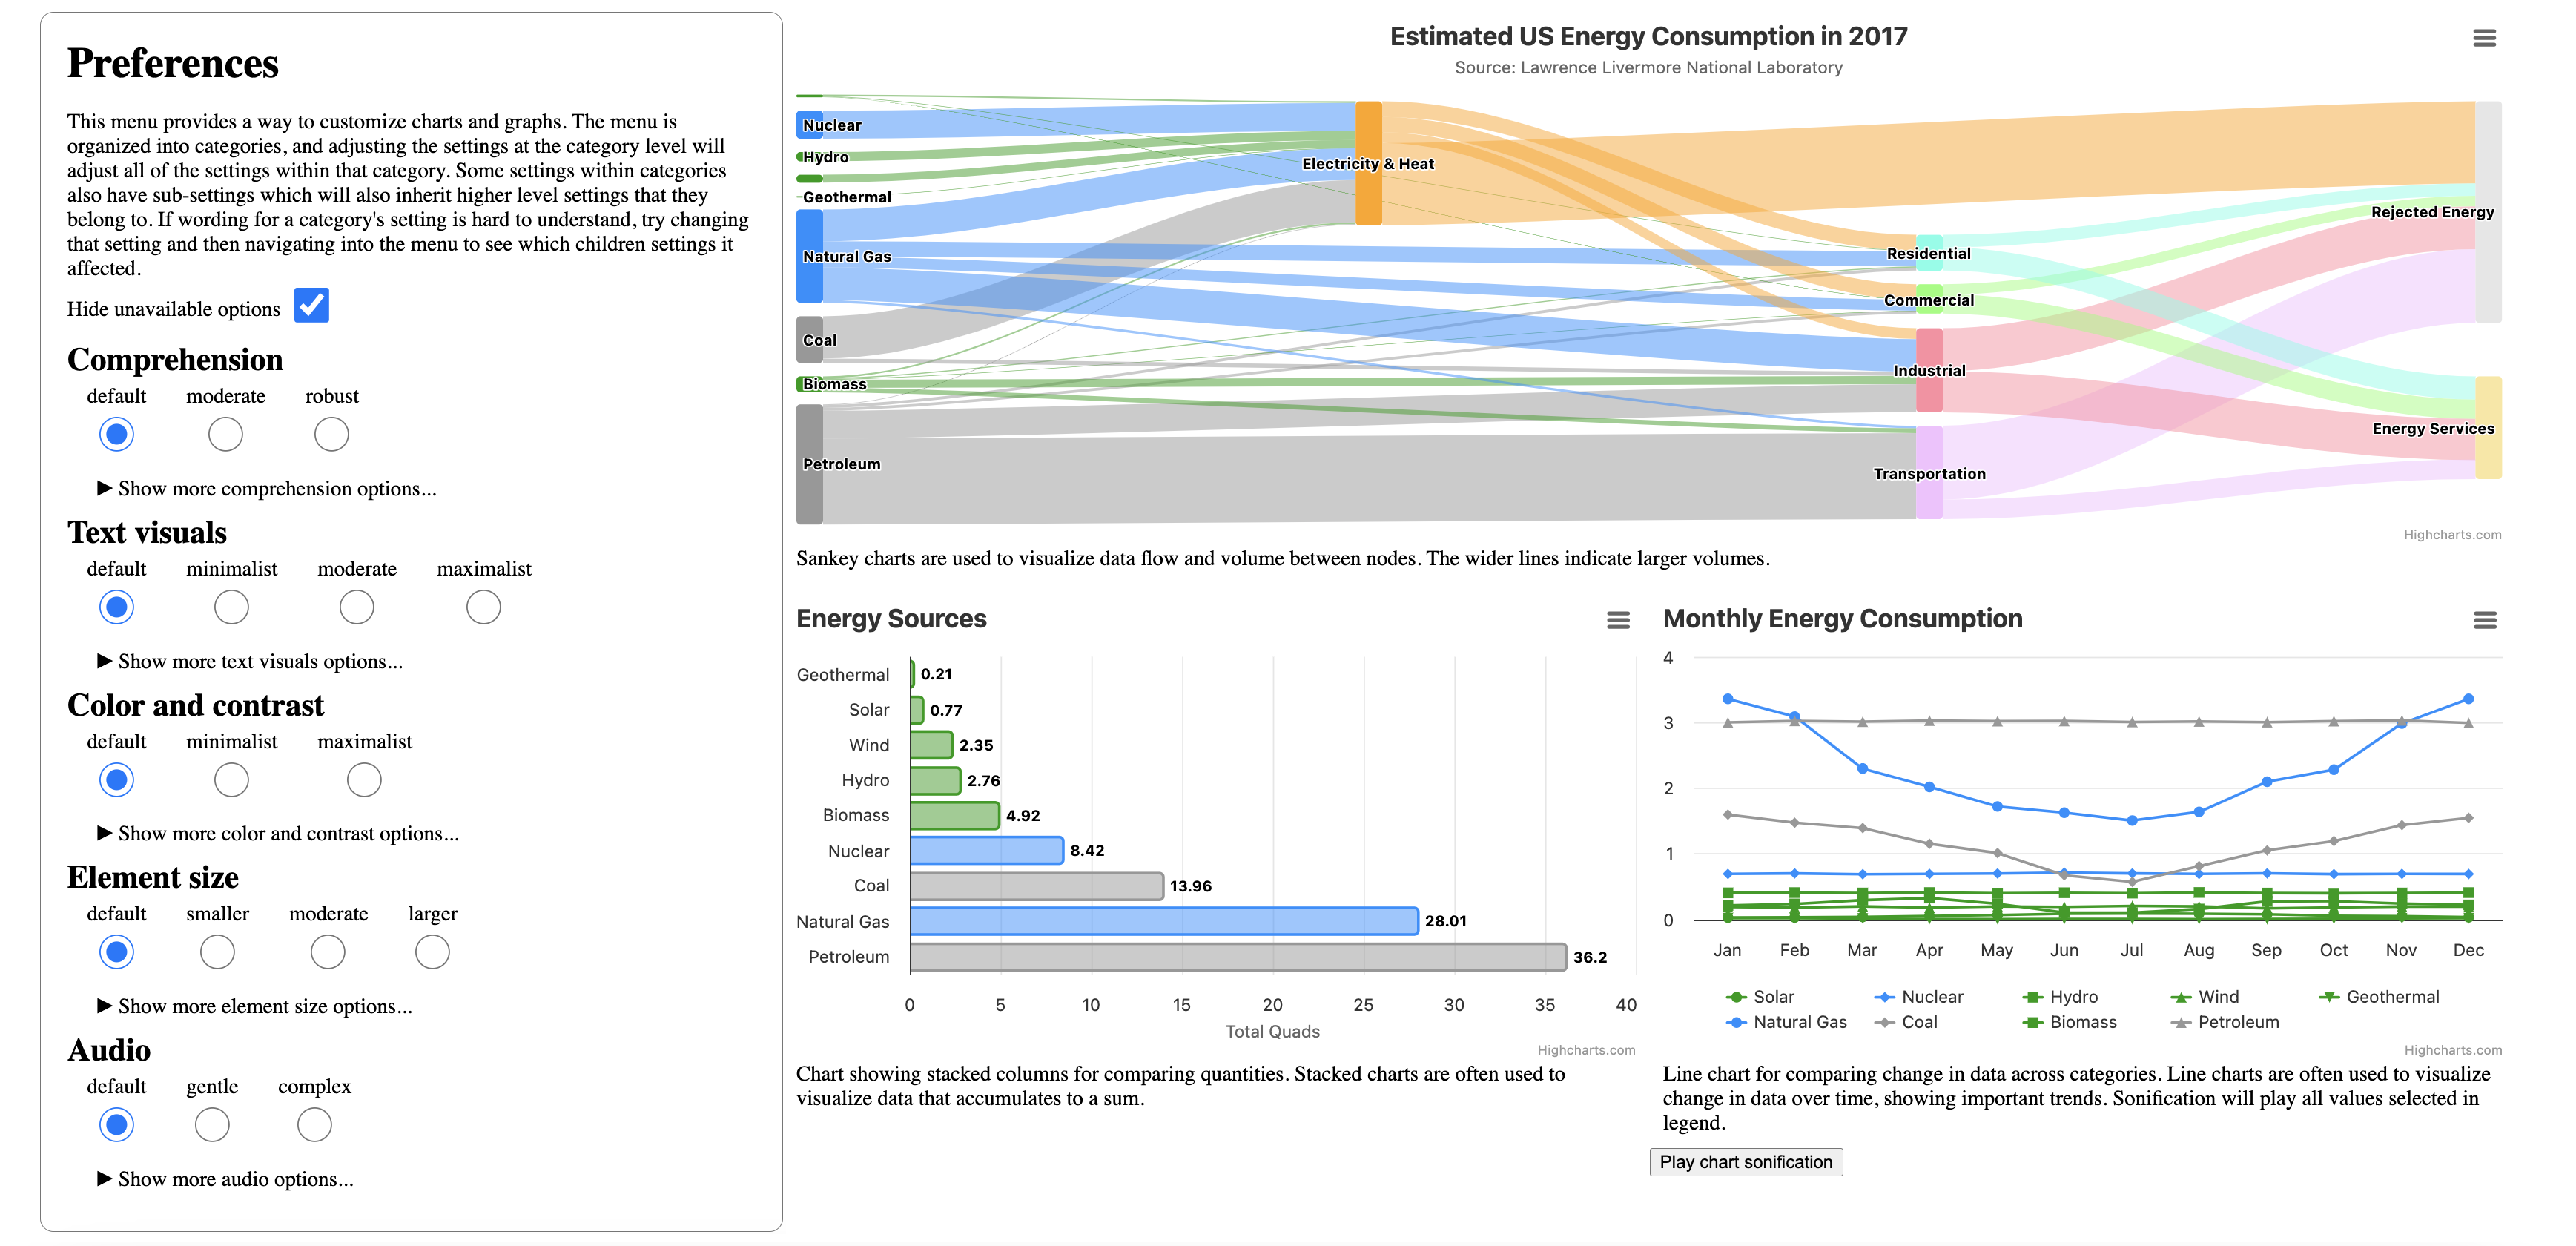2576x1246 pixels.
Task: Select robust comprehension radio button
Action: [x=331, y=434]
